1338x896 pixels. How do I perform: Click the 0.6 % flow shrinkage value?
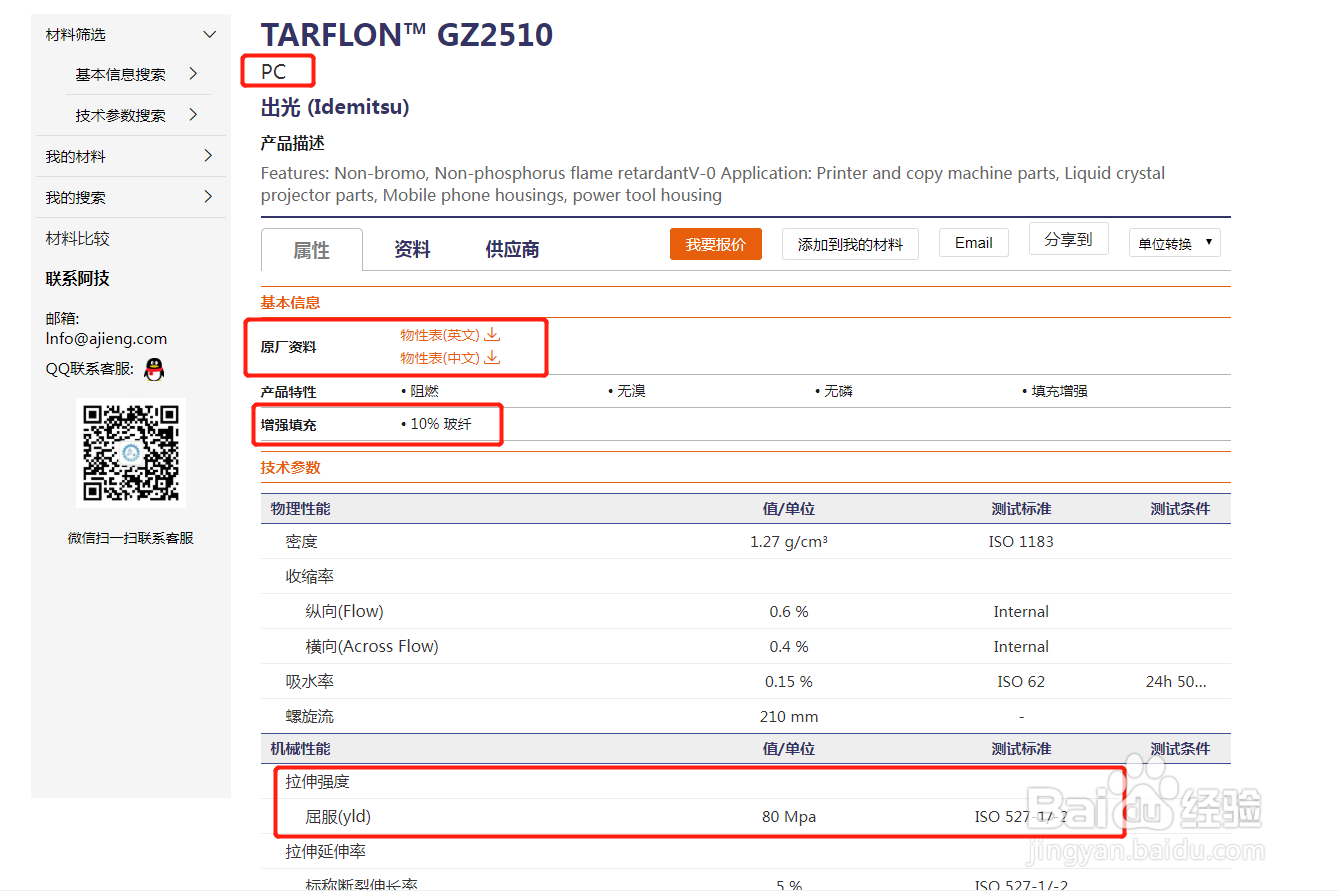pos(789,611)
